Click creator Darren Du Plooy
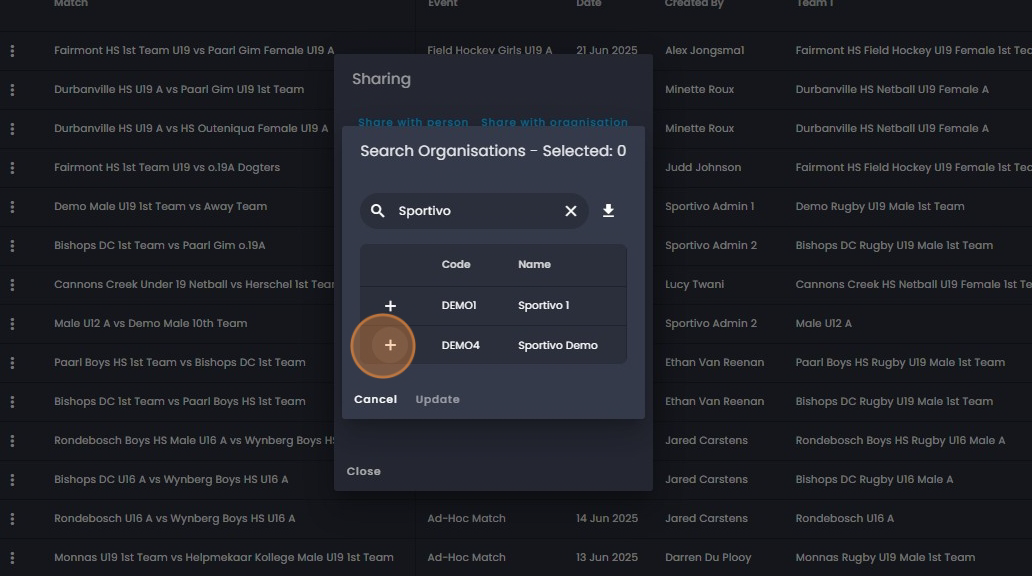Image resolution: width=1032 pixels, height=576 pixels. tap(708, 558)
